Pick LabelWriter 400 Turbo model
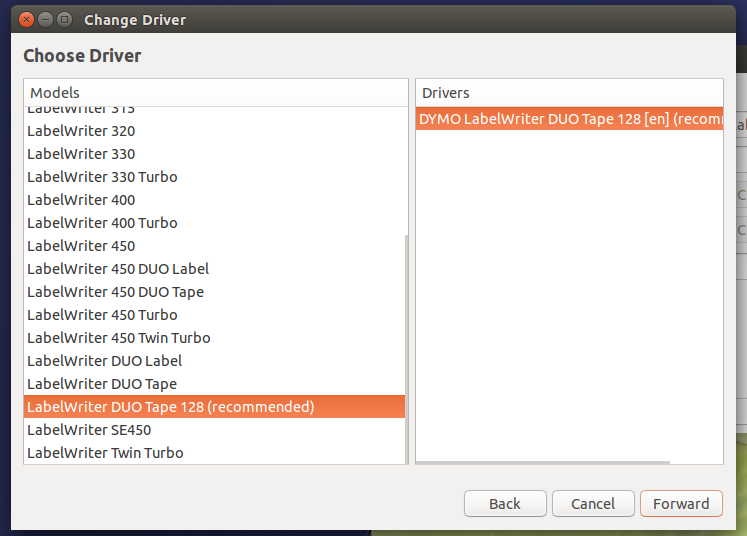Screen dimensions: 747x536 [x=214, y=223]
